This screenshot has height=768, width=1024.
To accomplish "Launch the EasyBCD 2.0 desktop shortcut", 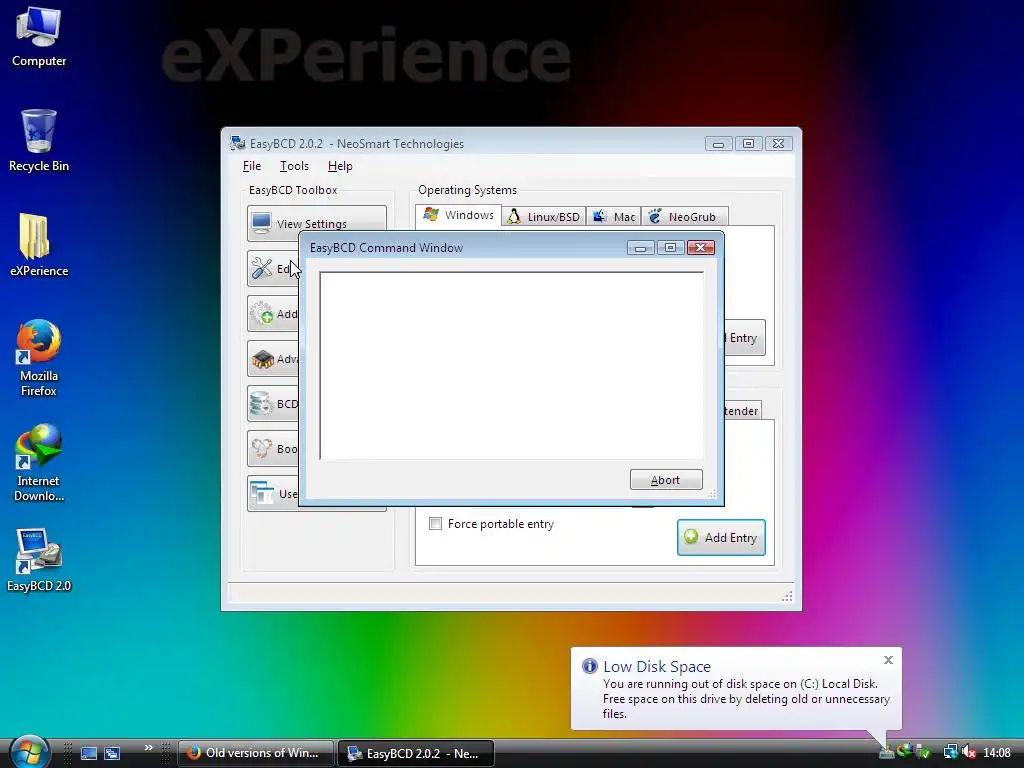I will coord(39,560).
